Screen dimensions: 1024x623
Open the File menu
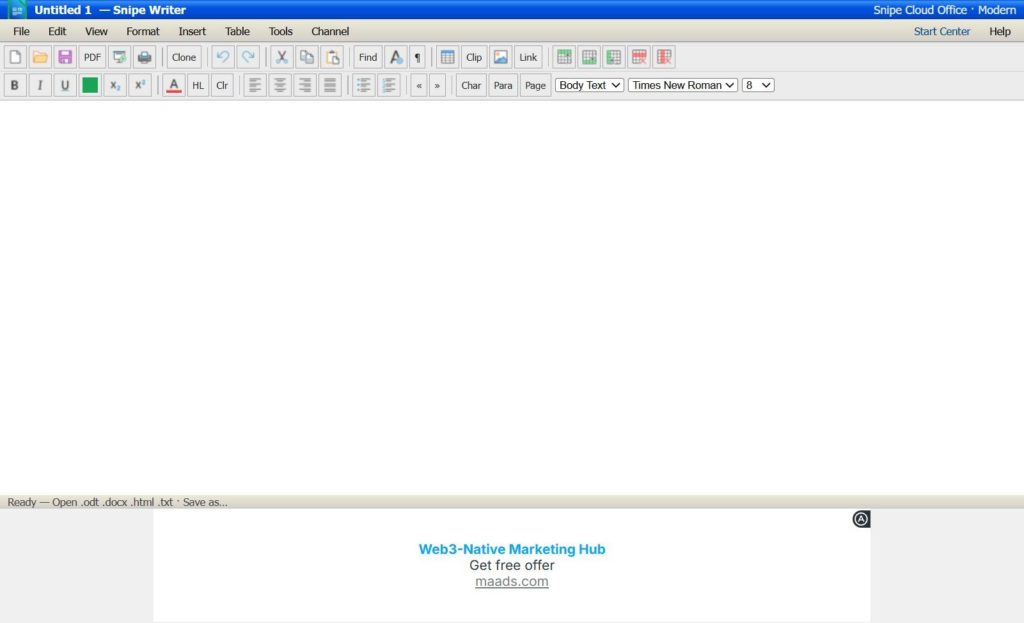(x=21, y=31)
